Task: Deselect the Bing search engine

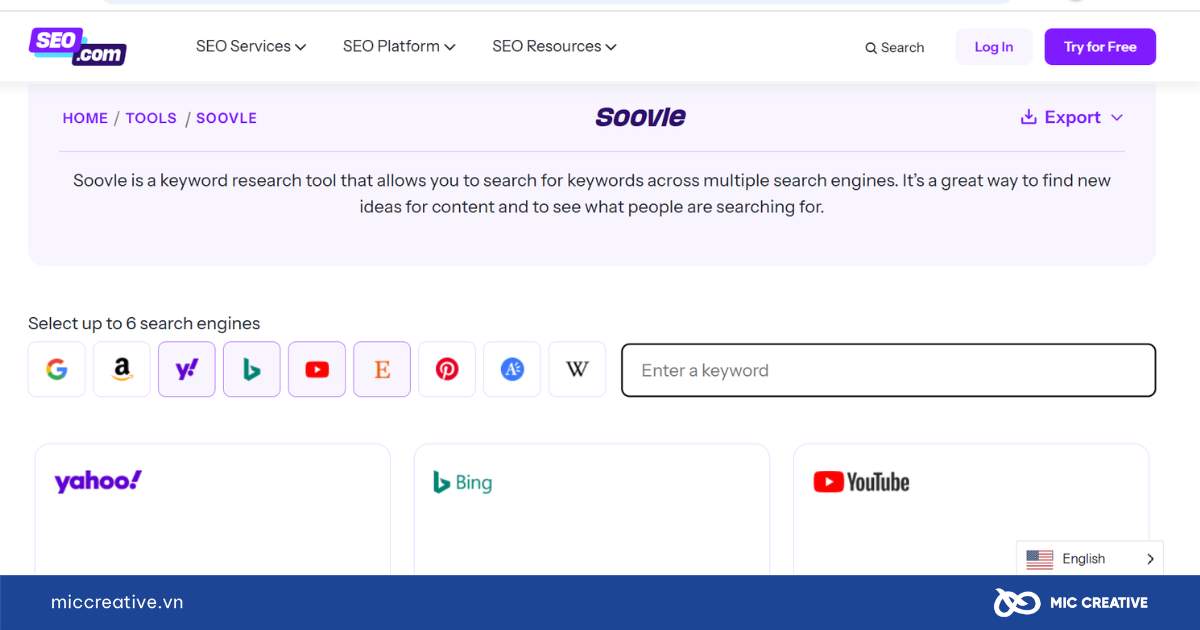Action: point(252,369)
